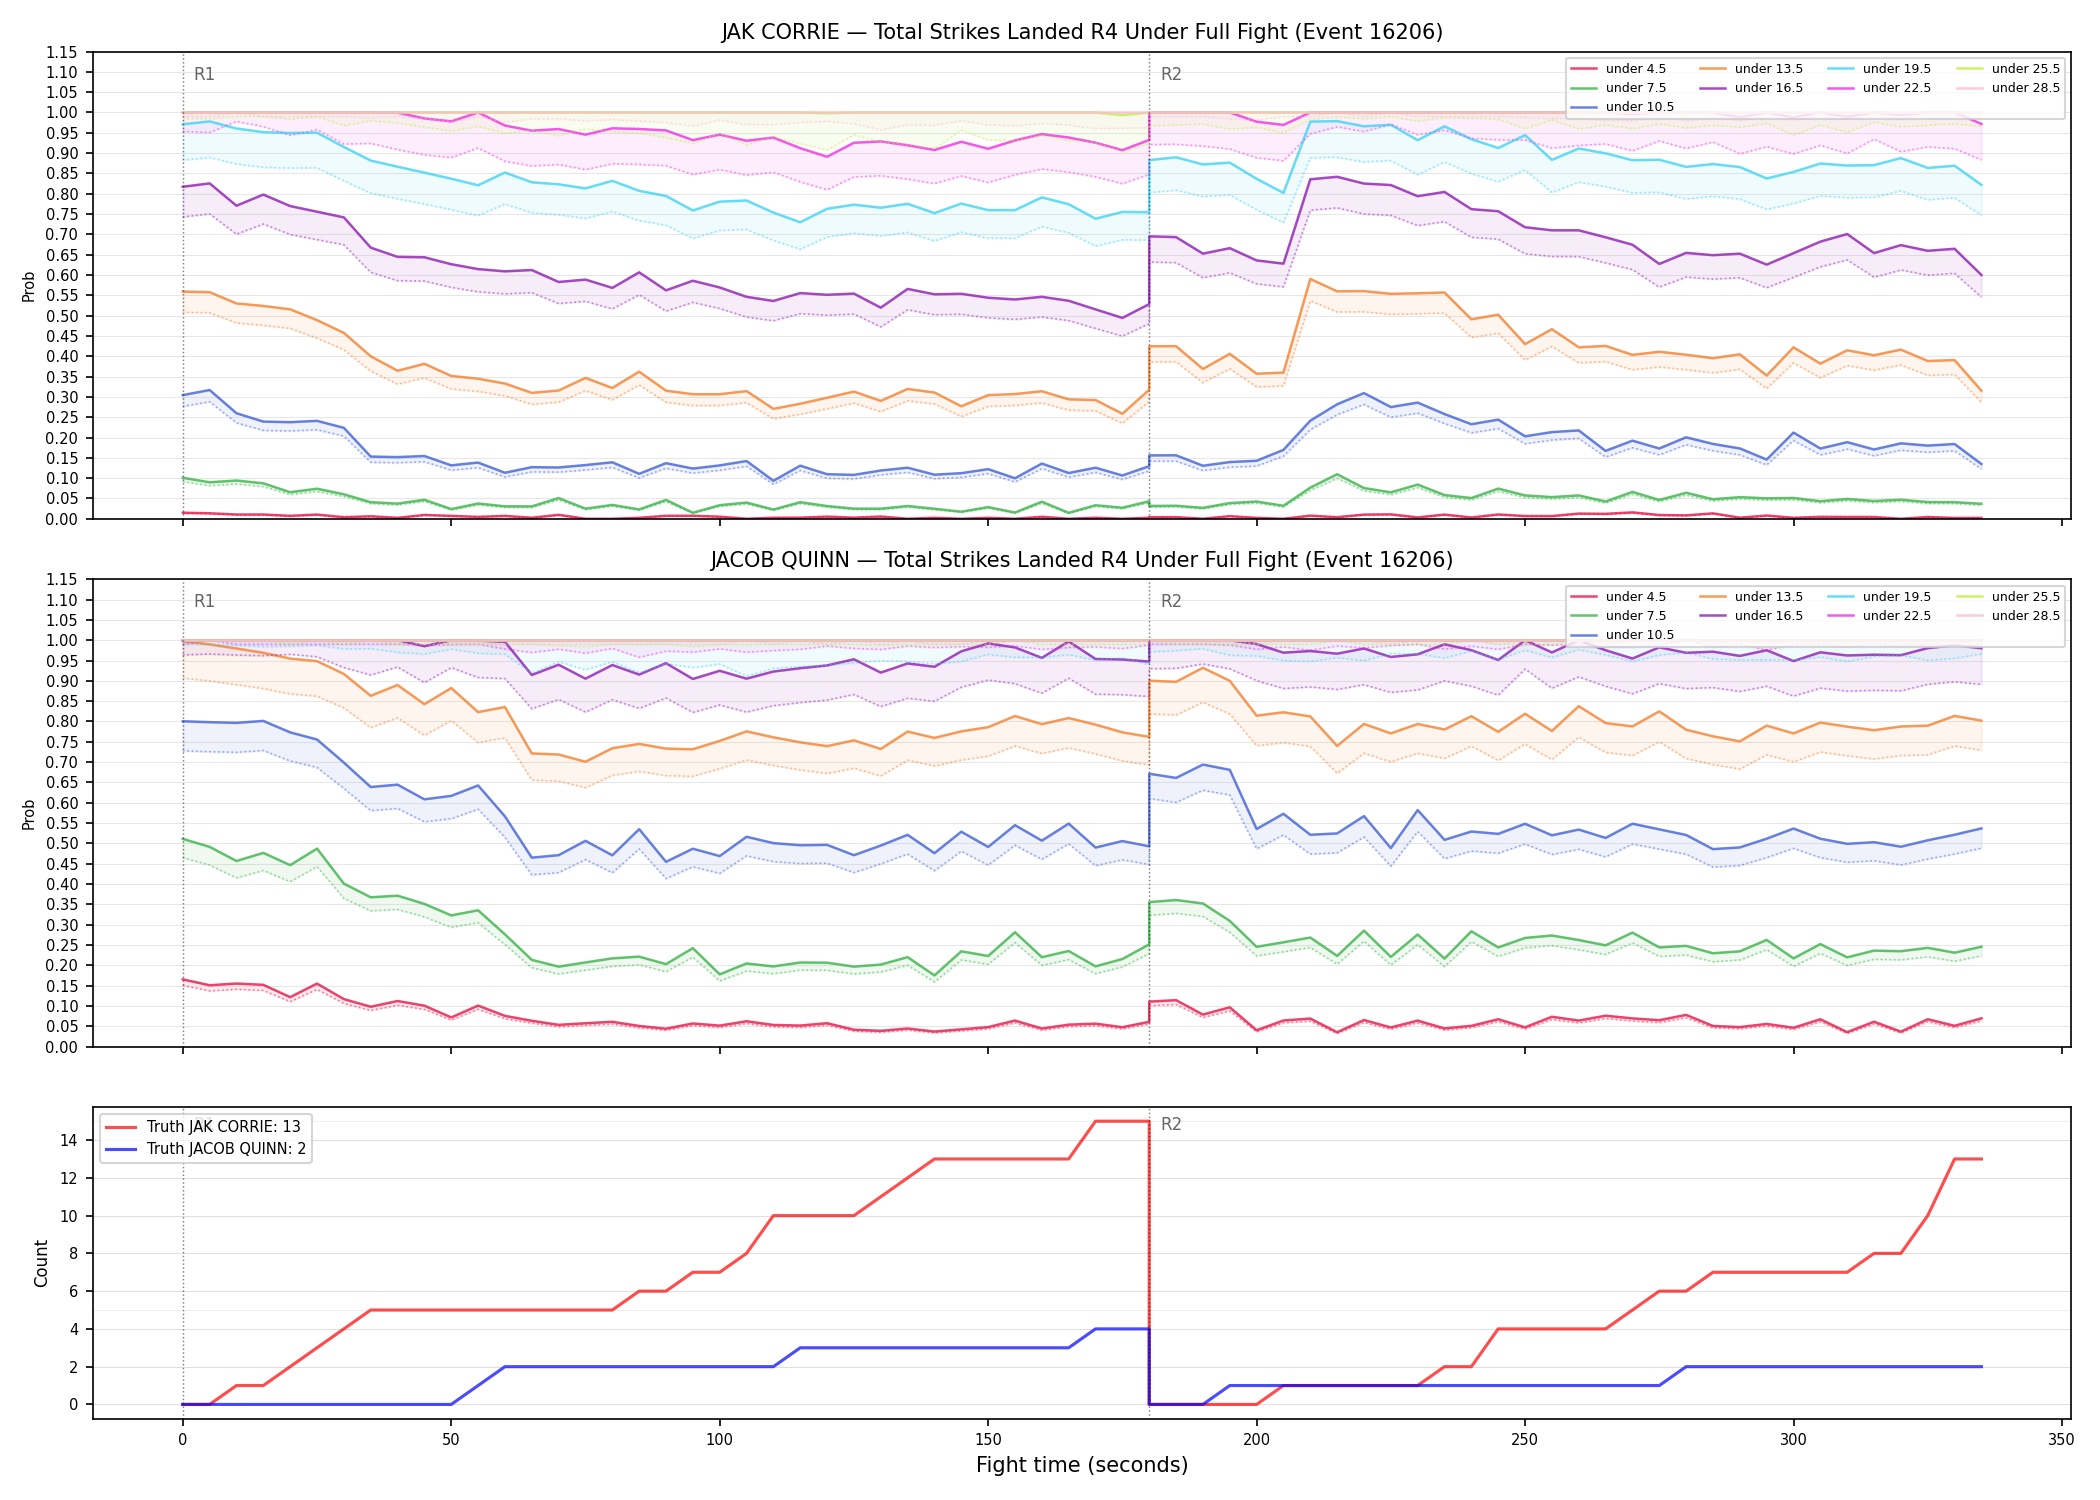Click the 100 tick on fight time axis
Viewport: 2100px width, 1500px height.
click(720, 1440)
